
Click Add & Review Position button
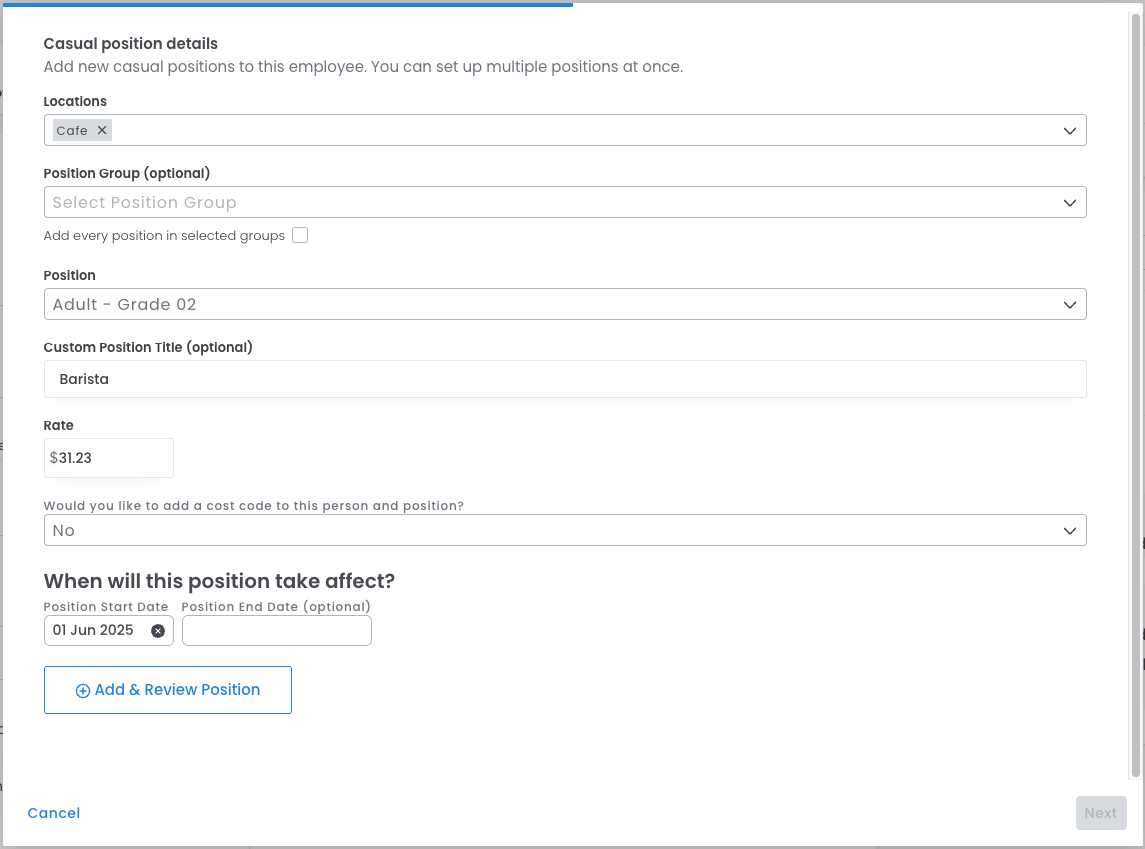[168, 690]
